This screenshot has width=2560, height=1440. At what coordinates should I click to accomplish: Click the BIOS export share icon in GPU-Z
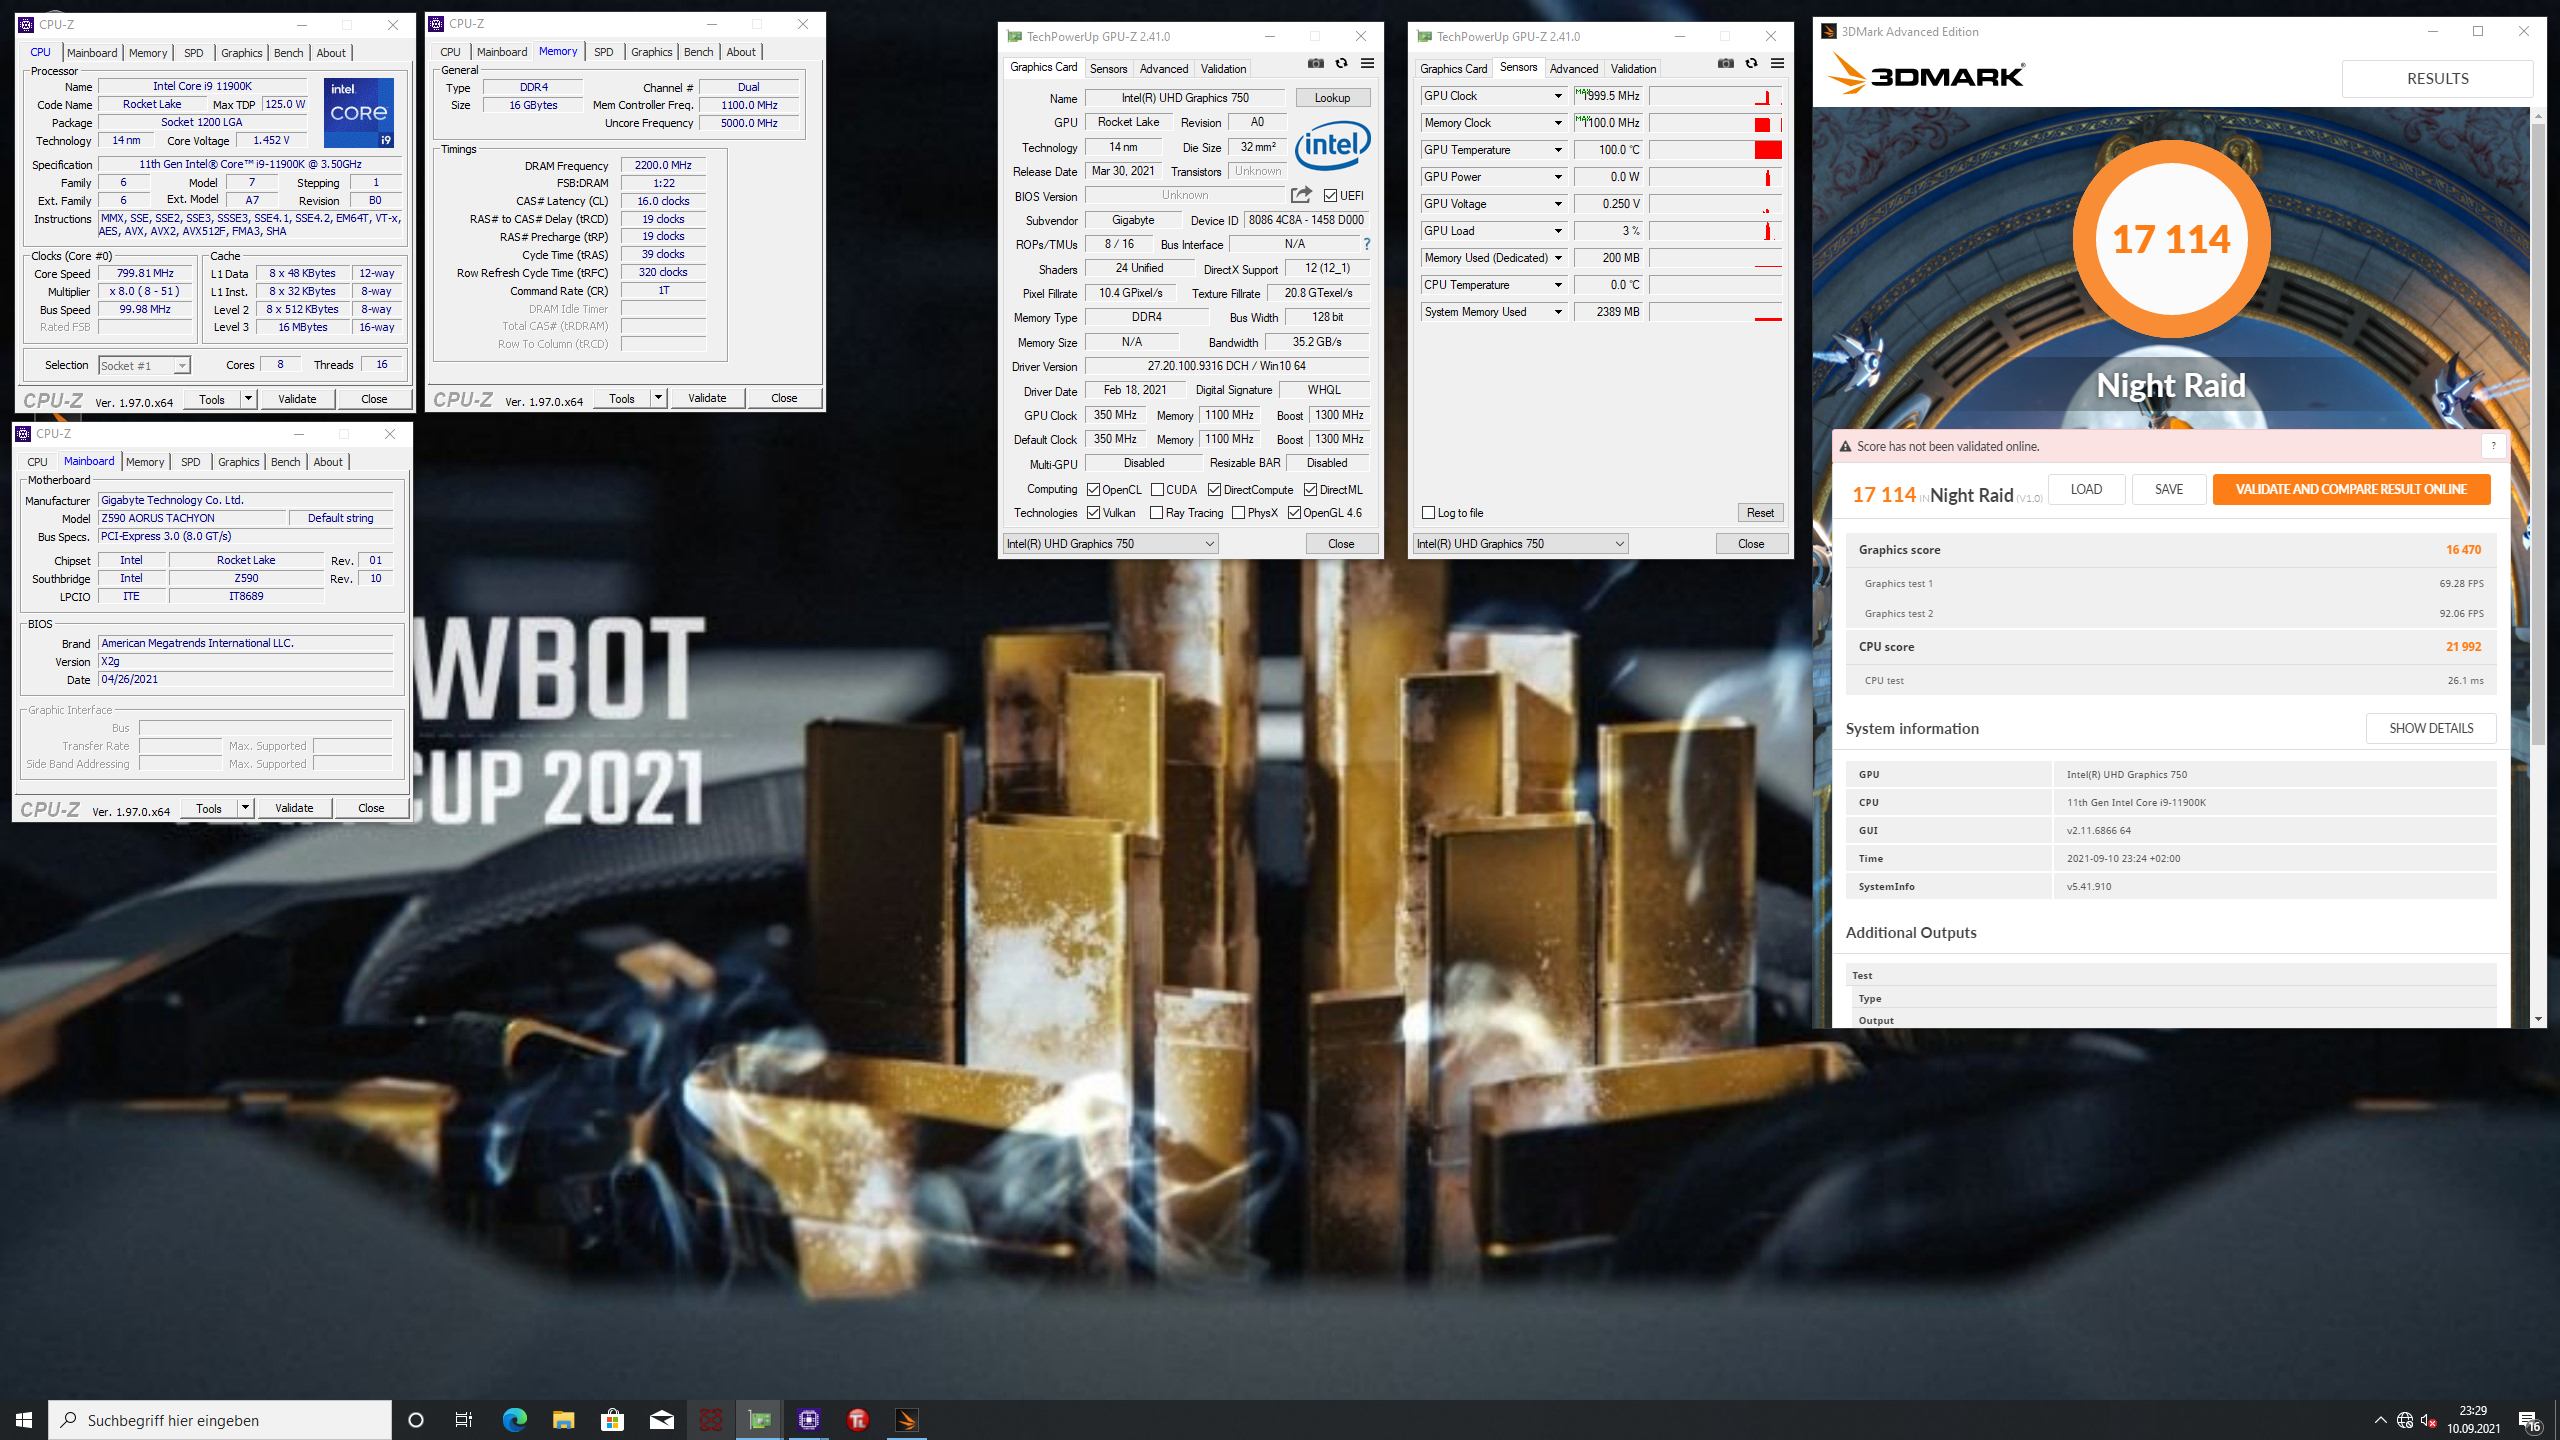(1300, 195)
